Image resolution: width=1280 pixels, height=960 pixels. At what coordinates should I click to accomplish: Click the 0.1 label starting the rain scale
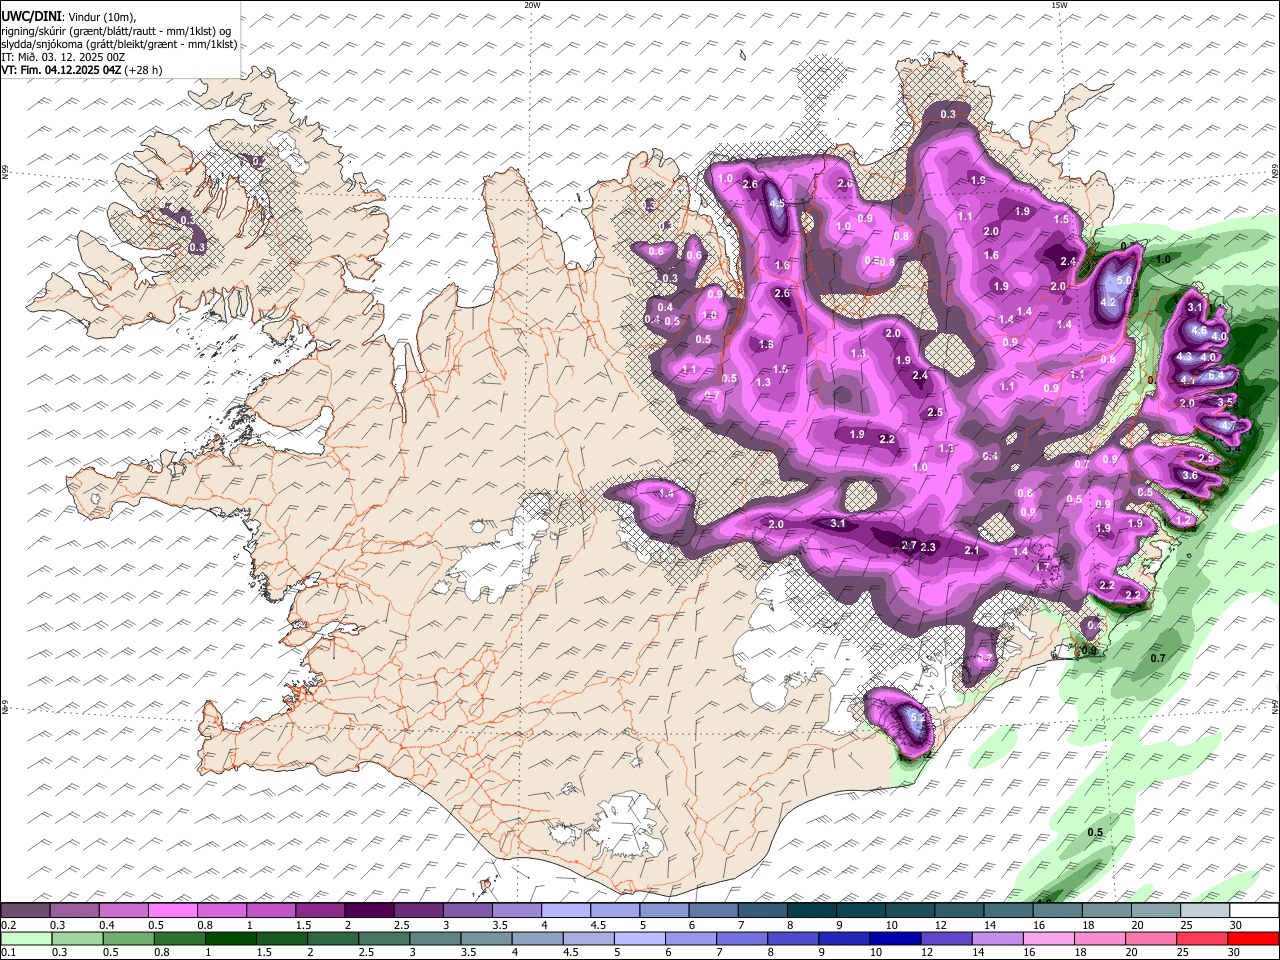[8, 953]
